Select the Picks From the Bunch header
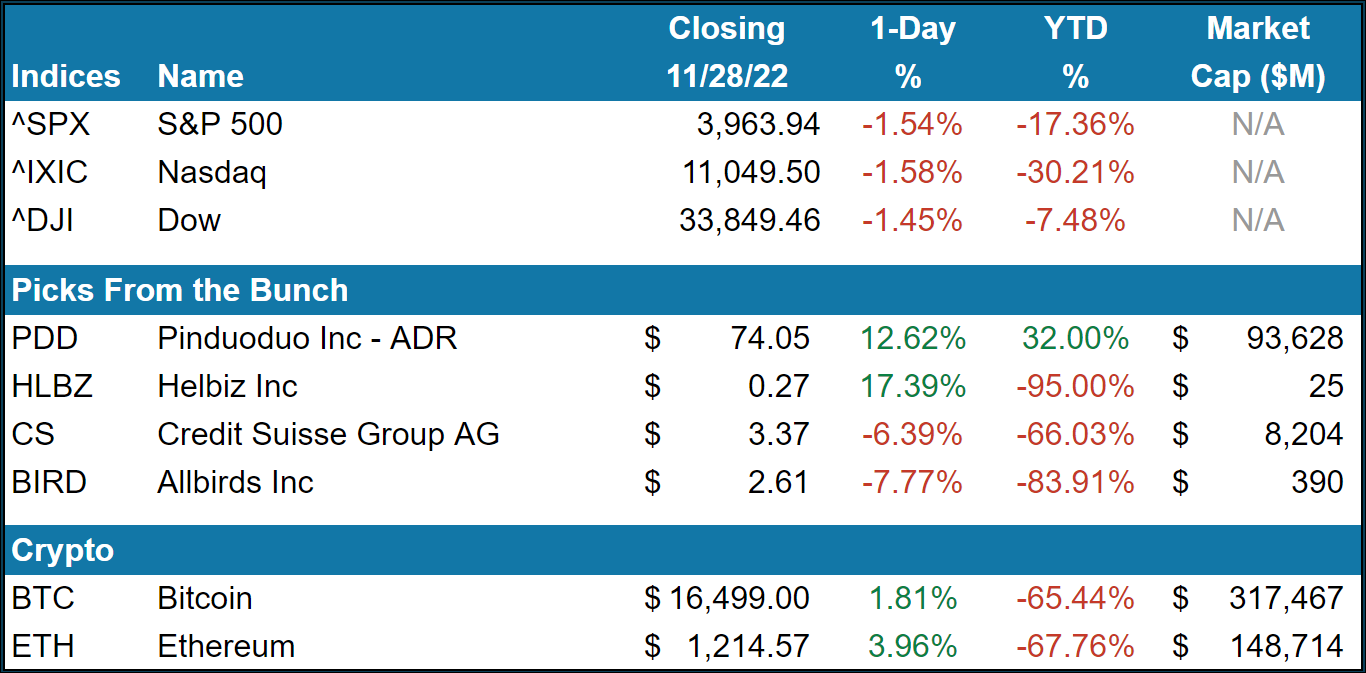This screenshot has width=1366, height=673. [180, 290]
